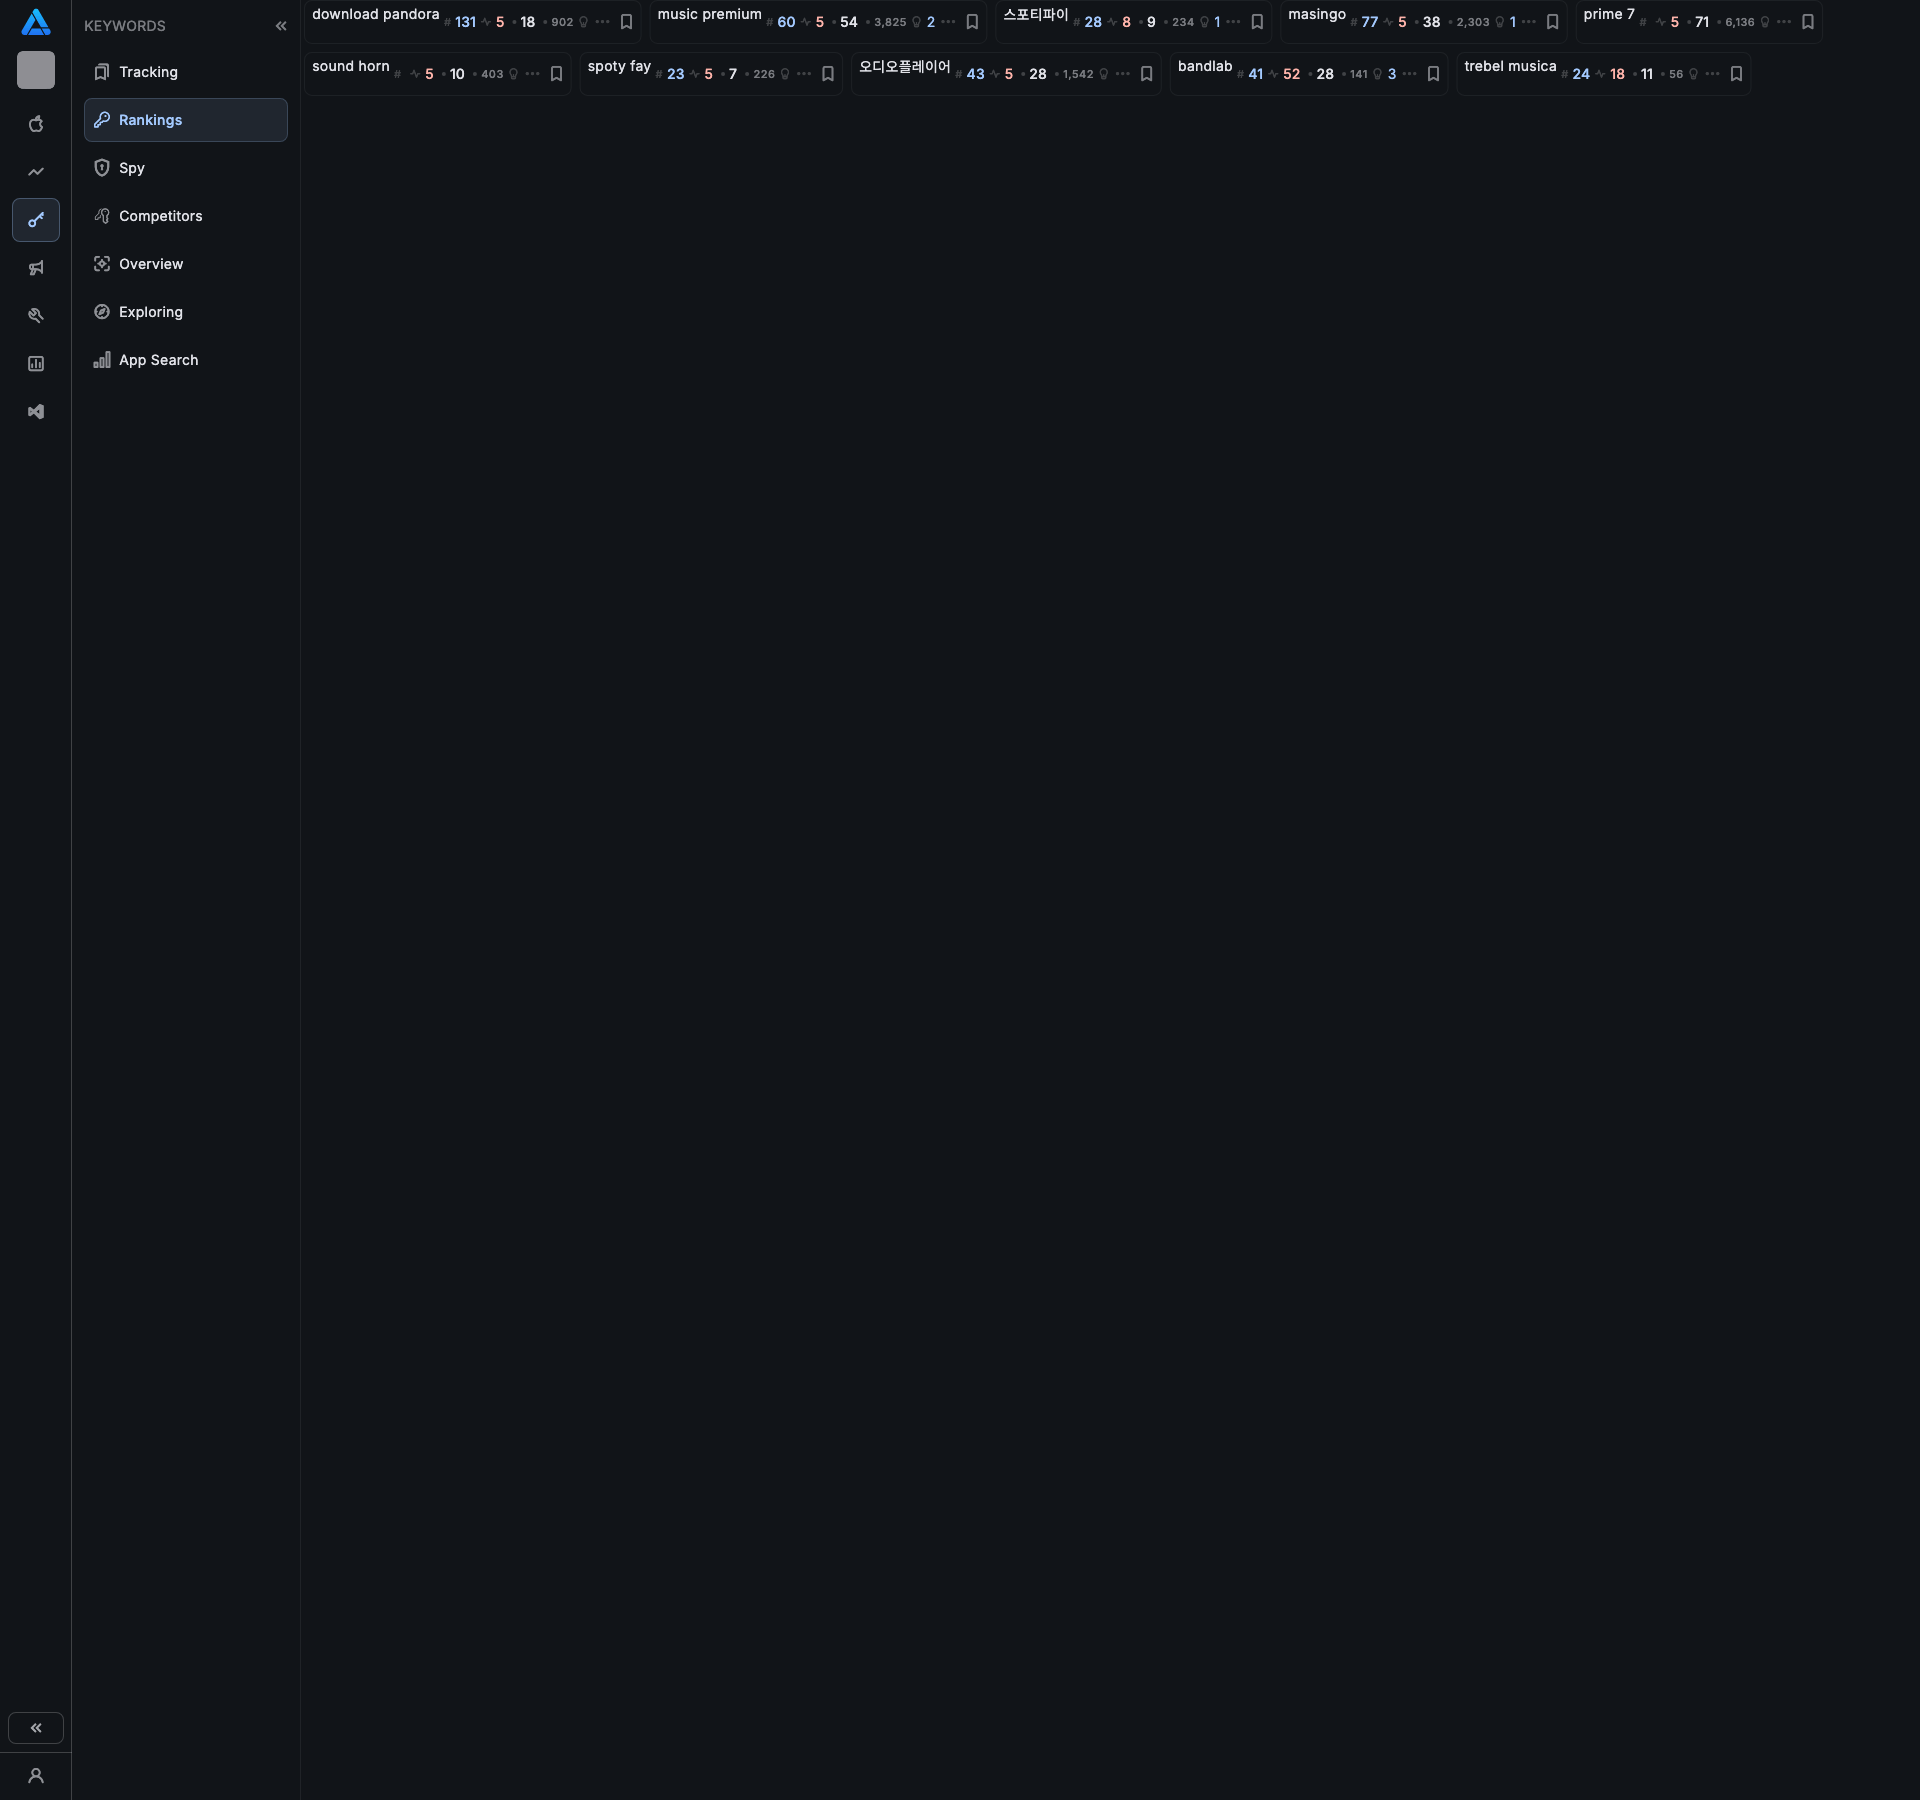Open App Search from the sidebar
Viewport: 1920px width, 1800px height.
(x=158, y=360)
